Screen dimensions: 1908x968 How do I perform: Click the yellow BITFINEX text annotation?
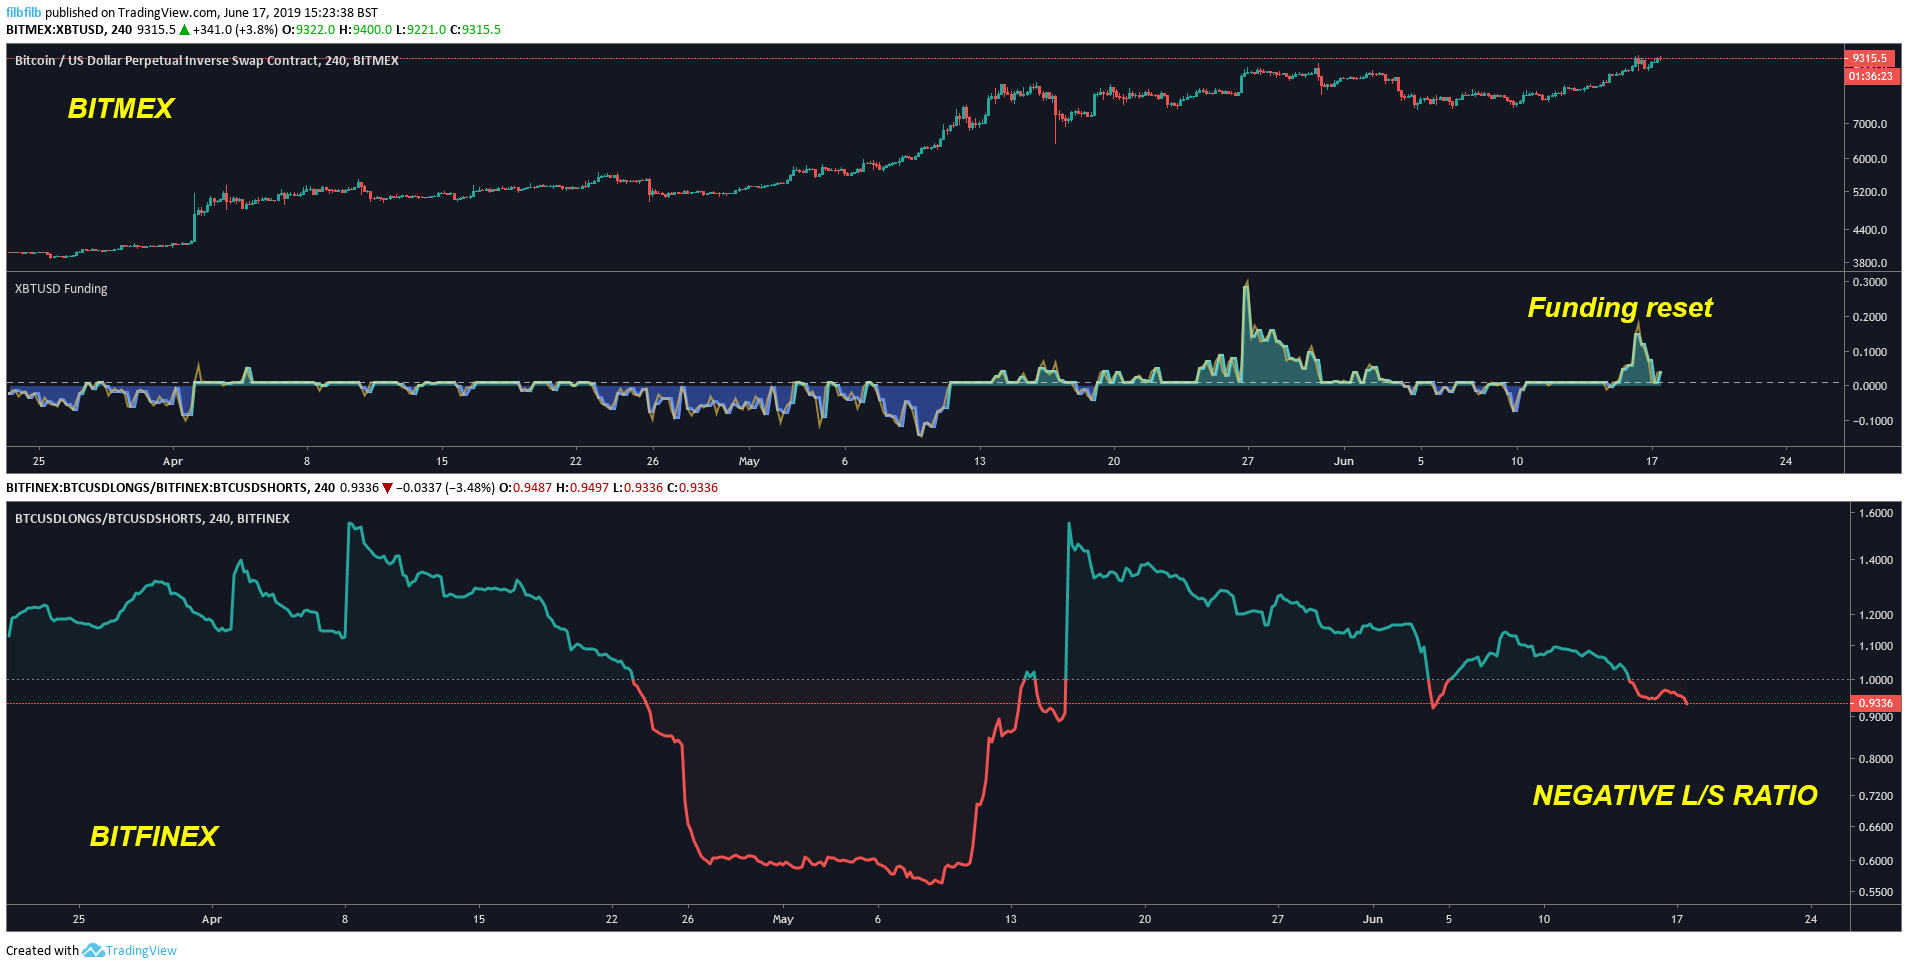pos(153,836)
